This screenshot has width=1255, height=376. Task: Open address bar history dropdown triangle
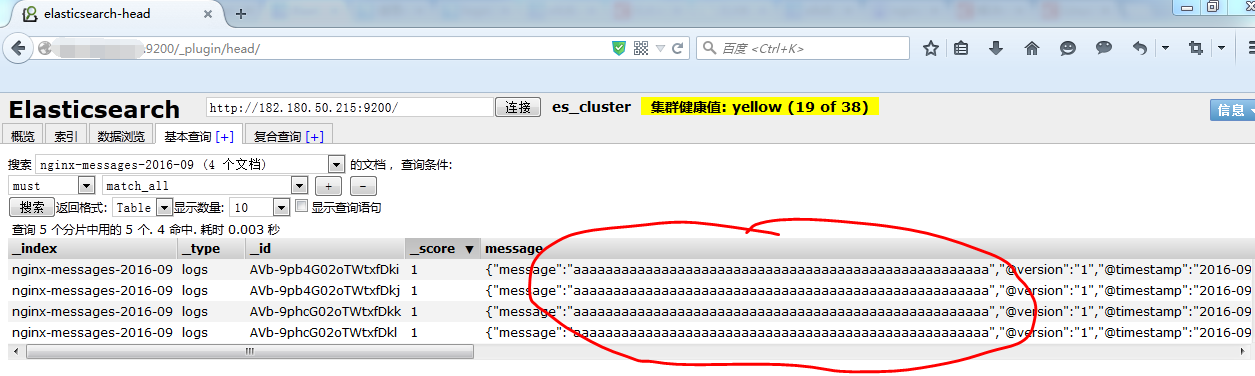660,48
